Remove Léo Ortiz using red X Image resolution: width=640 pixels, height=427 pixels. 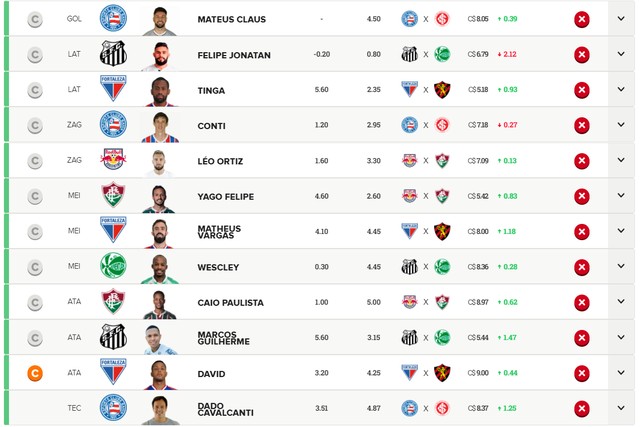[582, 161]
